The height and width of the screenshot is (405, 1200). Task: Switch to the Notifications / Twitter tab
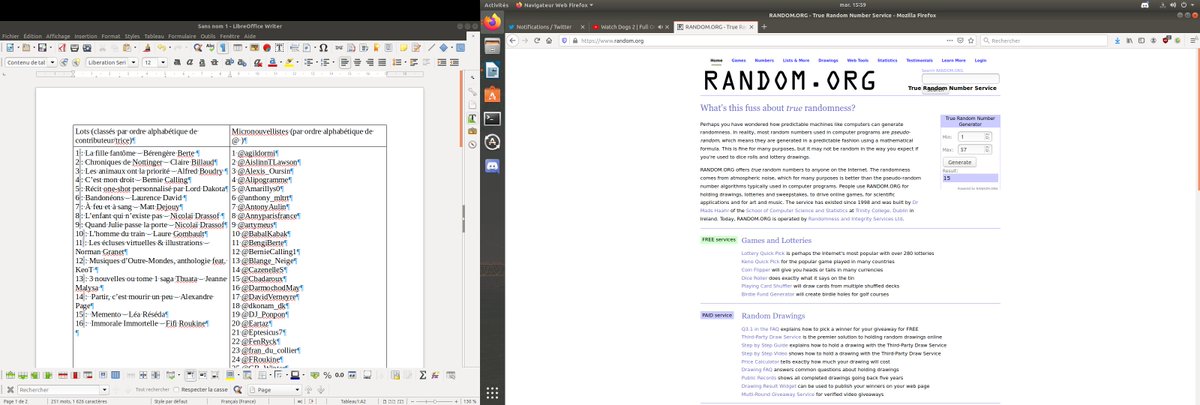[x=547, y=25]
